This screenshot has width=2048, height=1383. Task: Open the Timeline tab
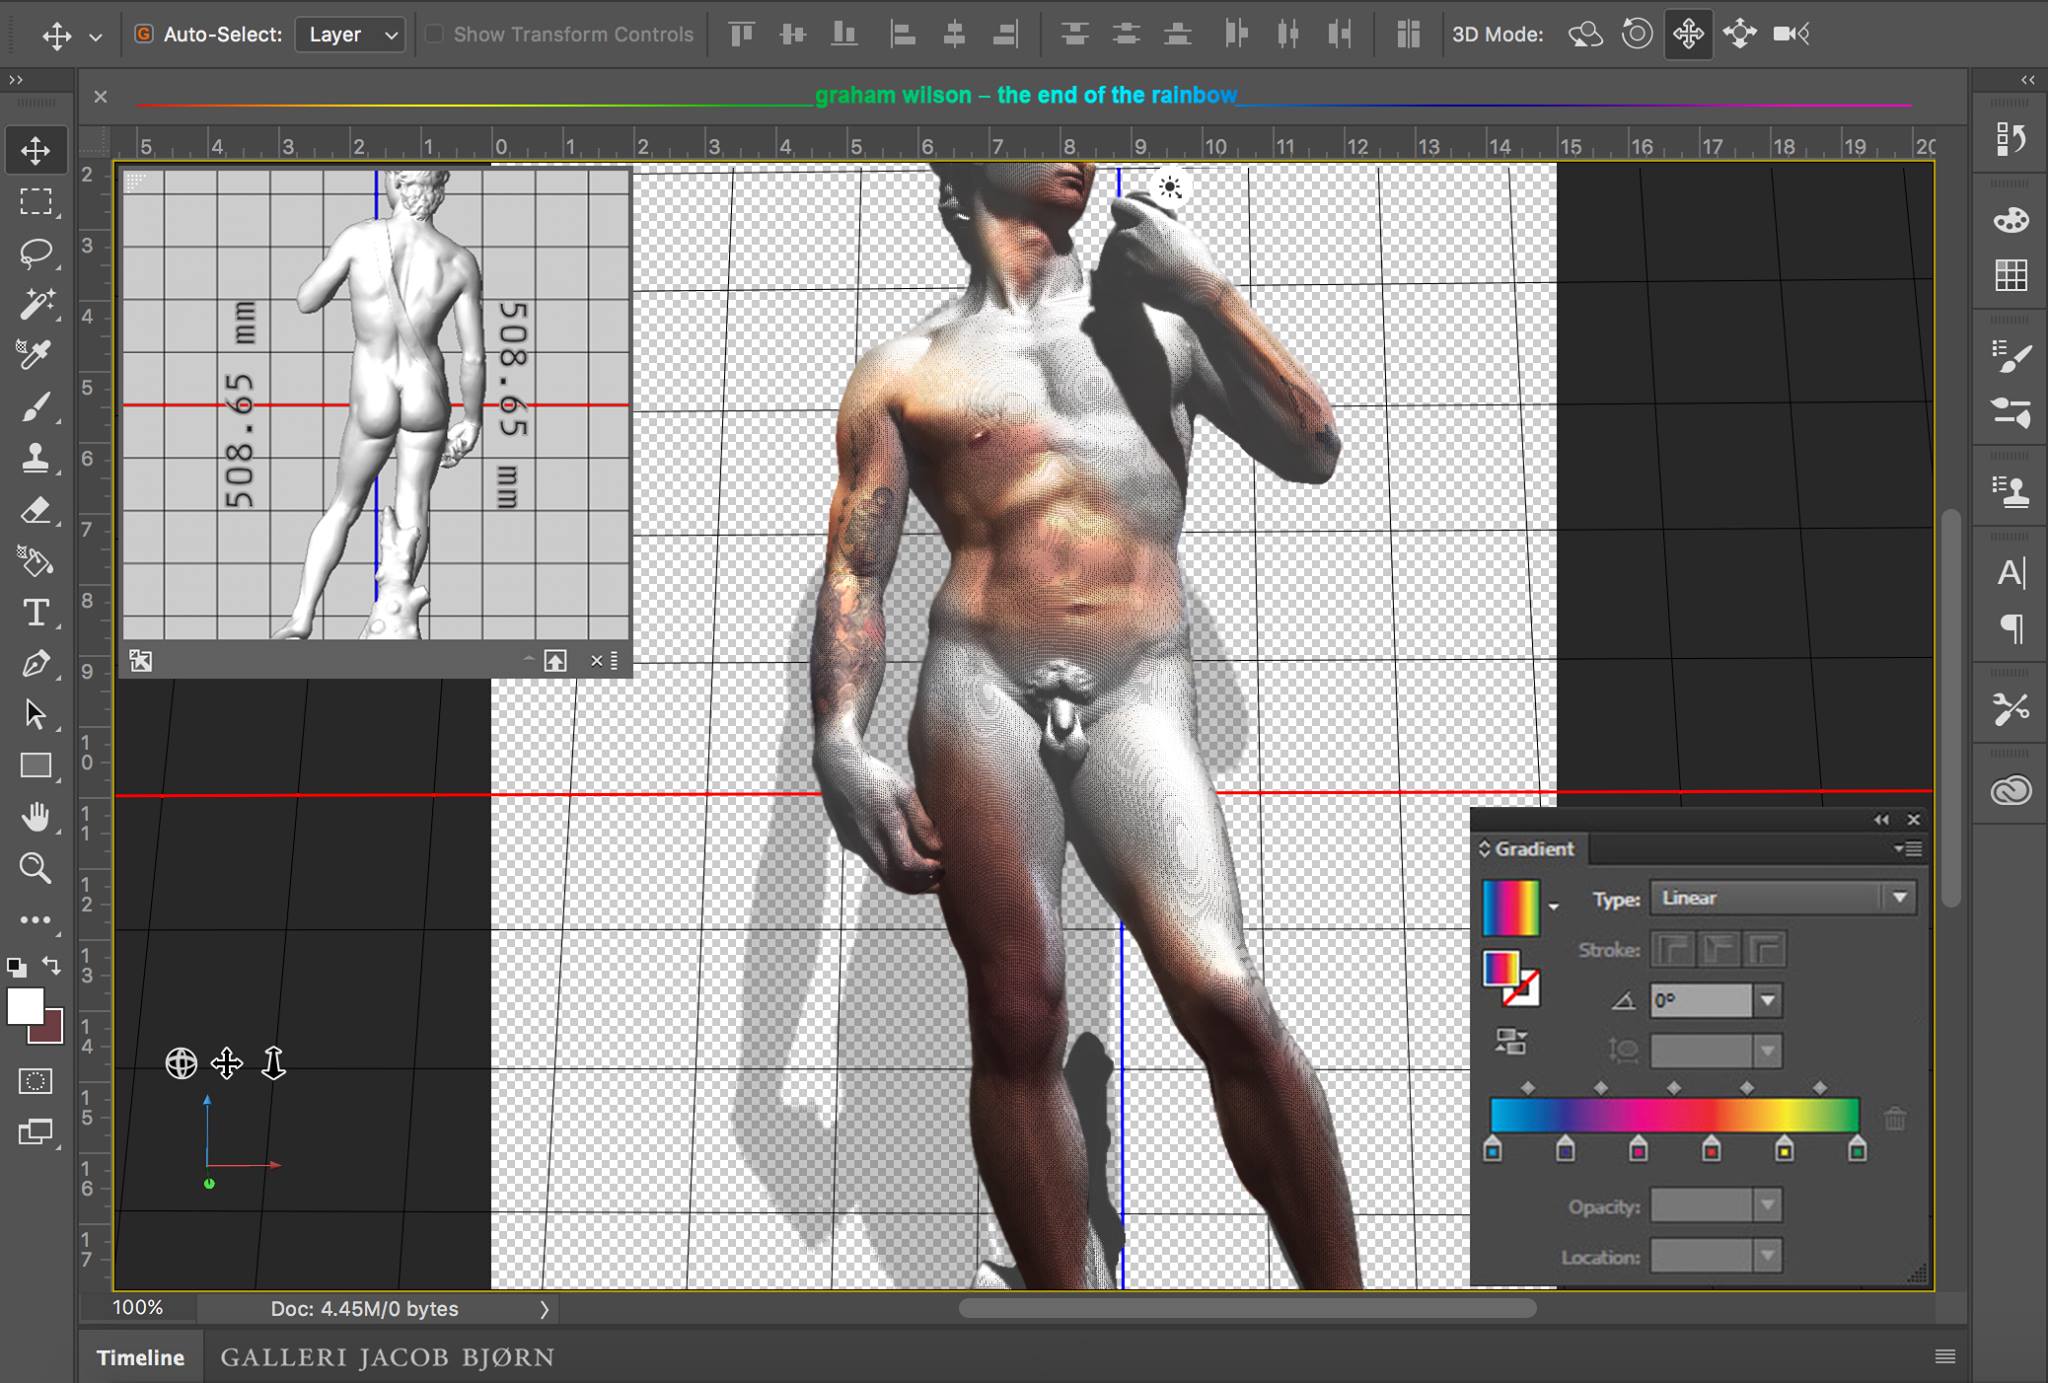pyautogui.click(x=140, y=1357)
